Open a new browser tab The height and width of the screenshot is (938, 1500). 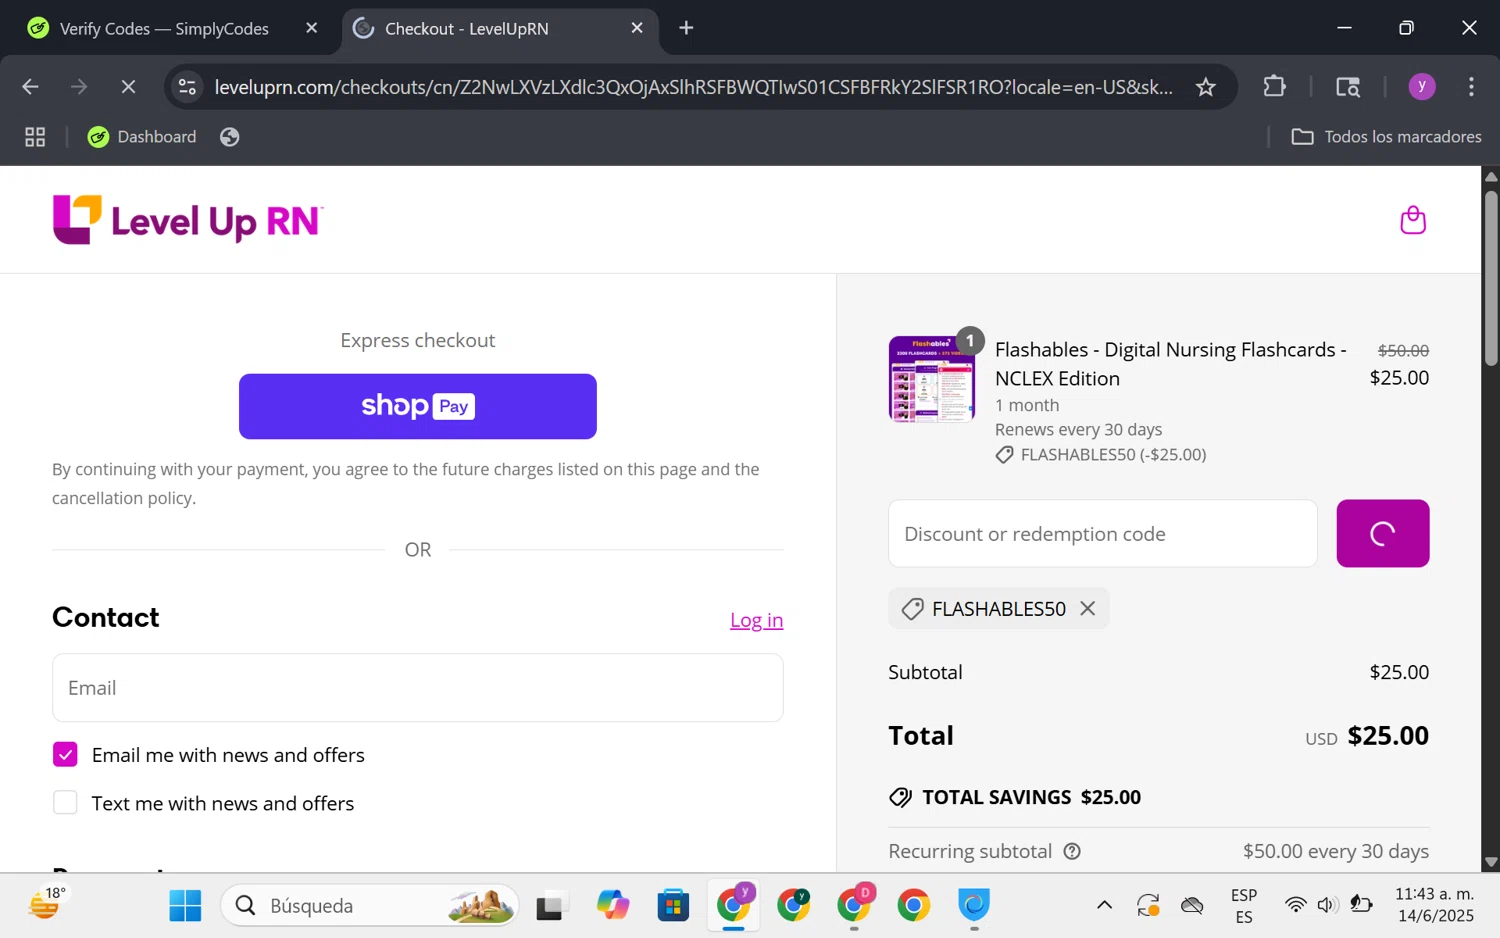click(686, 28)
